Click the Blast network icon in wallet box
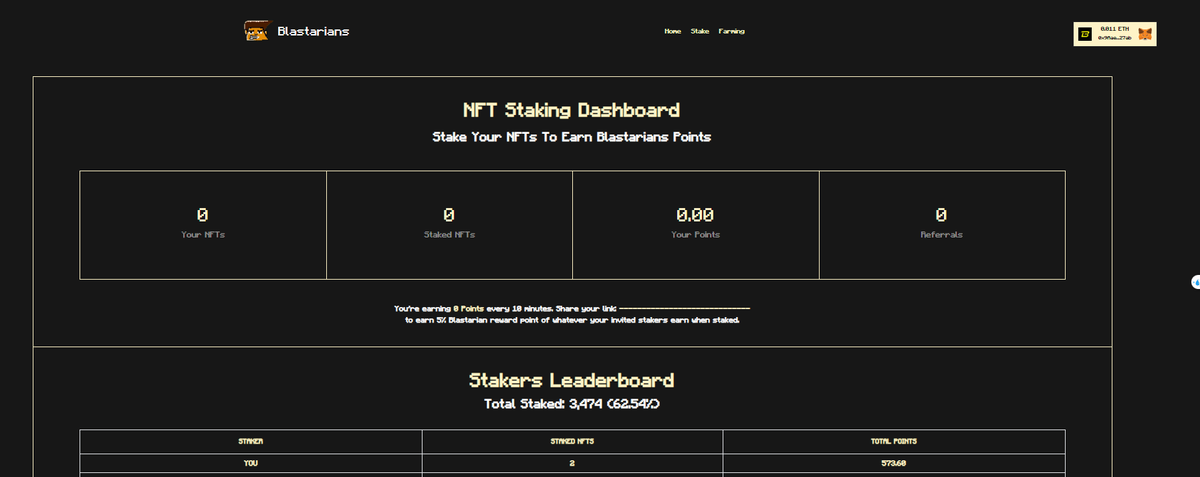The height and width of the screenshot is (477, 1200). pos(1086,35)
